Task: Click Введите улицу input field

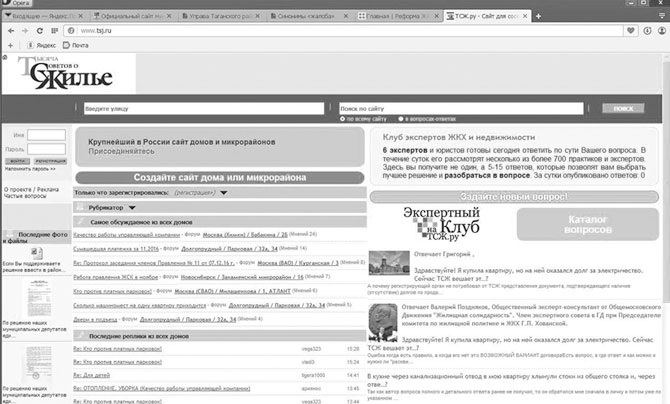Action: (x=204, y=109)
